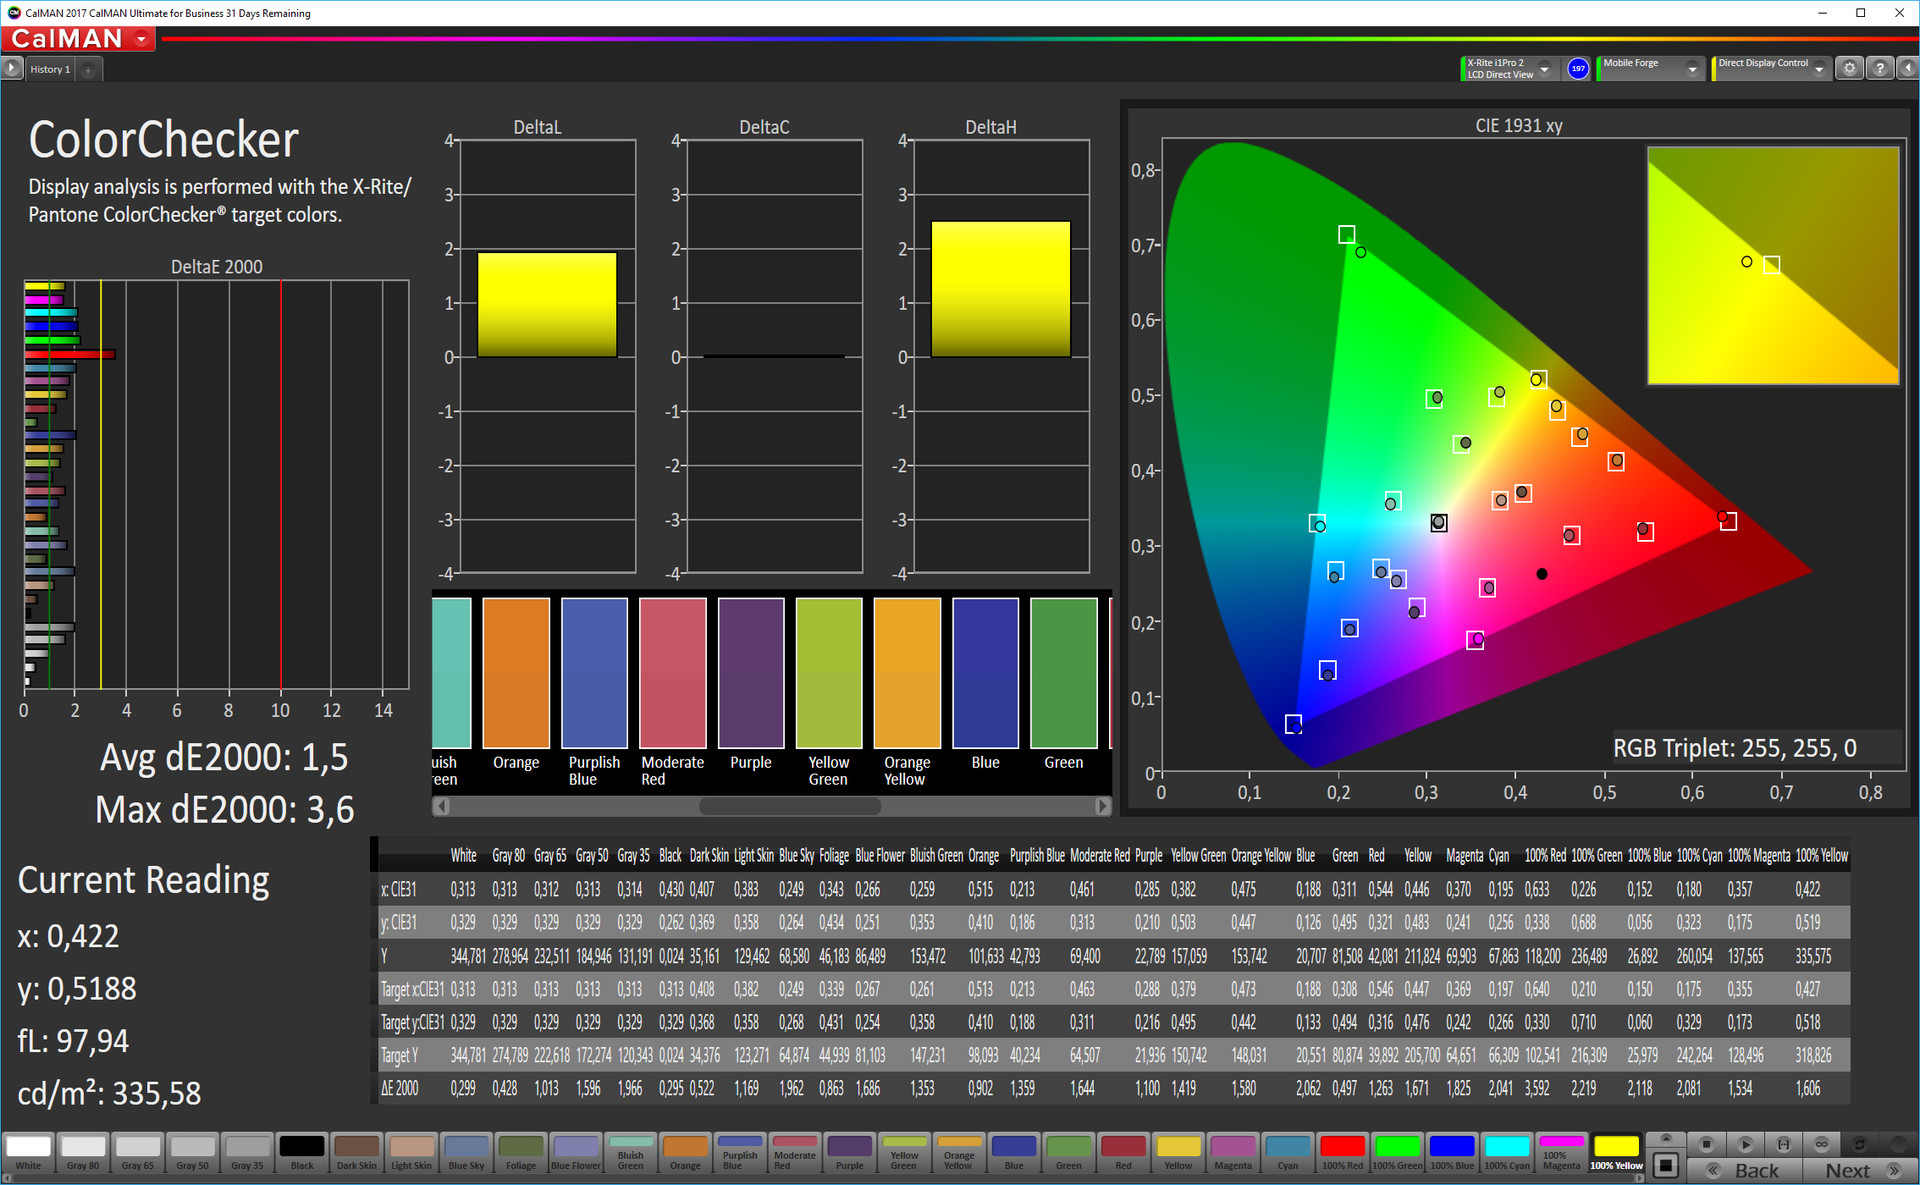Expand the Mobile Forge source dropdown
The height and width of the screenshot is (1185, 1920).
1692,69
